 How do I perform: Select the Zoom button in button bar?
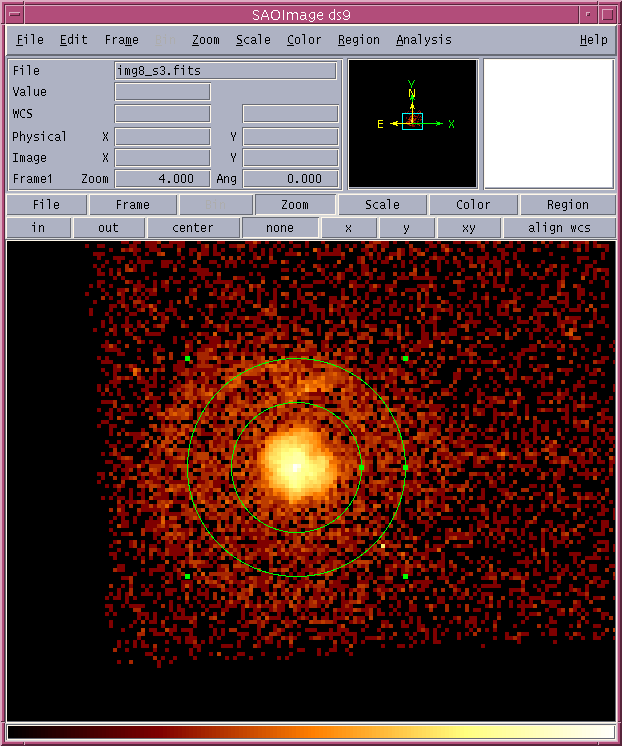(x=295, y=205)
